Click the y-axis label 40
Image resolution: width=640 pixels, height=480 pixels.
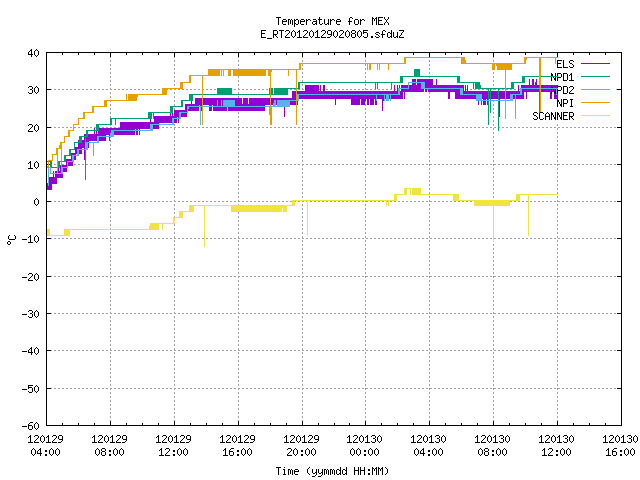(x=33, y=53)
